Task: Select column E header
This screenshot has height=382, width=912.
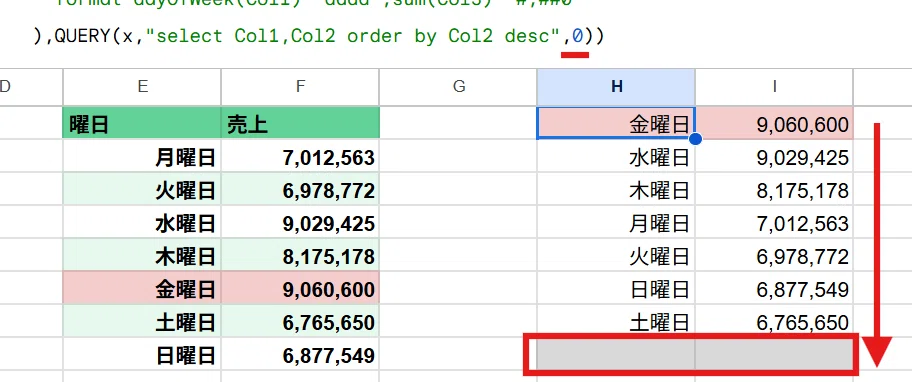Action: tap(142, 87)
